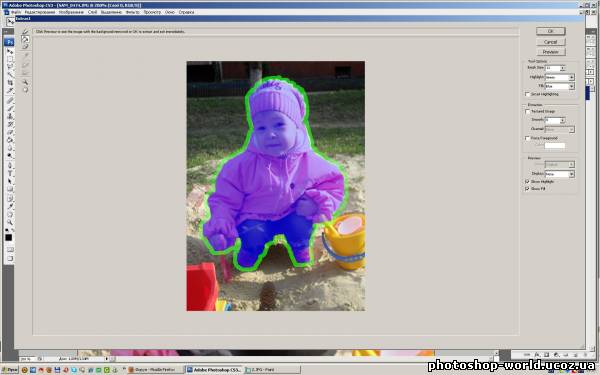Select the Fill tool in Extract dialog
Viewport: 600px width, 375px height.
pyautogui.click(x=25, y=39)
